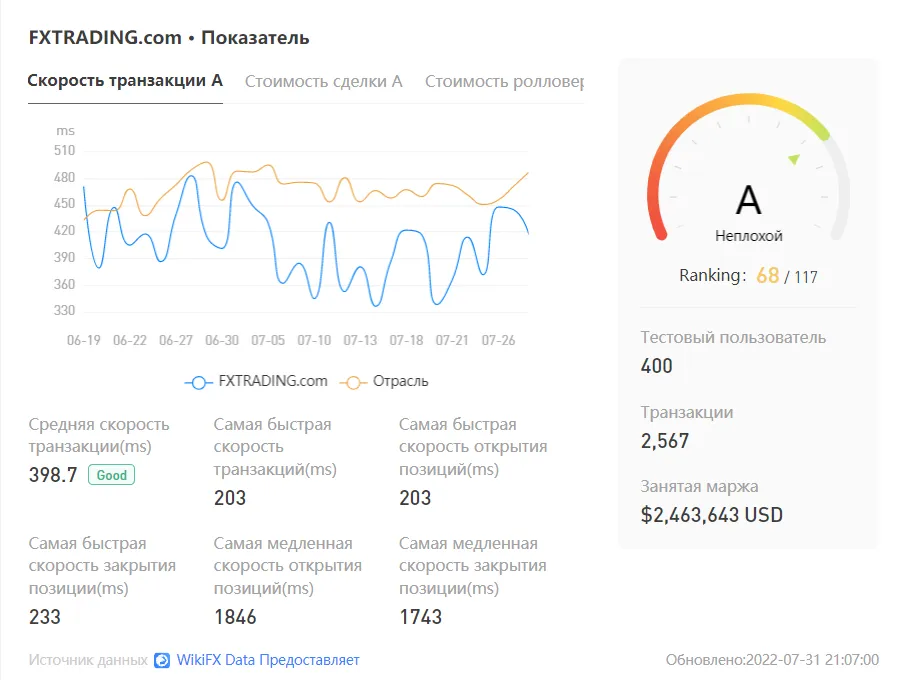The width and height of the screenshot is (903, 680).
Task: Click the green gauge pointer triangle
Action: tap(794, 158)
